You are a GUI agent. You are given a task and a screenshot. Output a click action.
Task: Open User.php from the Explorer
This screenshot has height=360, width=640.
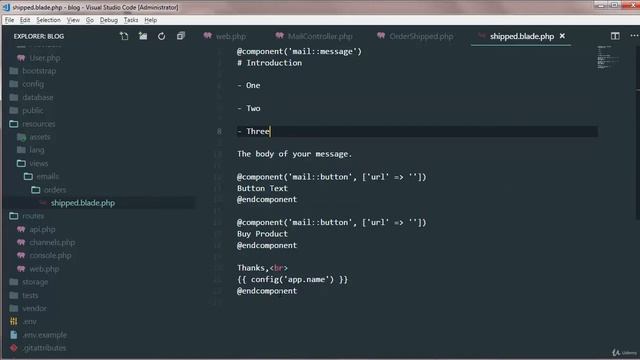pyautogui.click(x=45, y=58)
